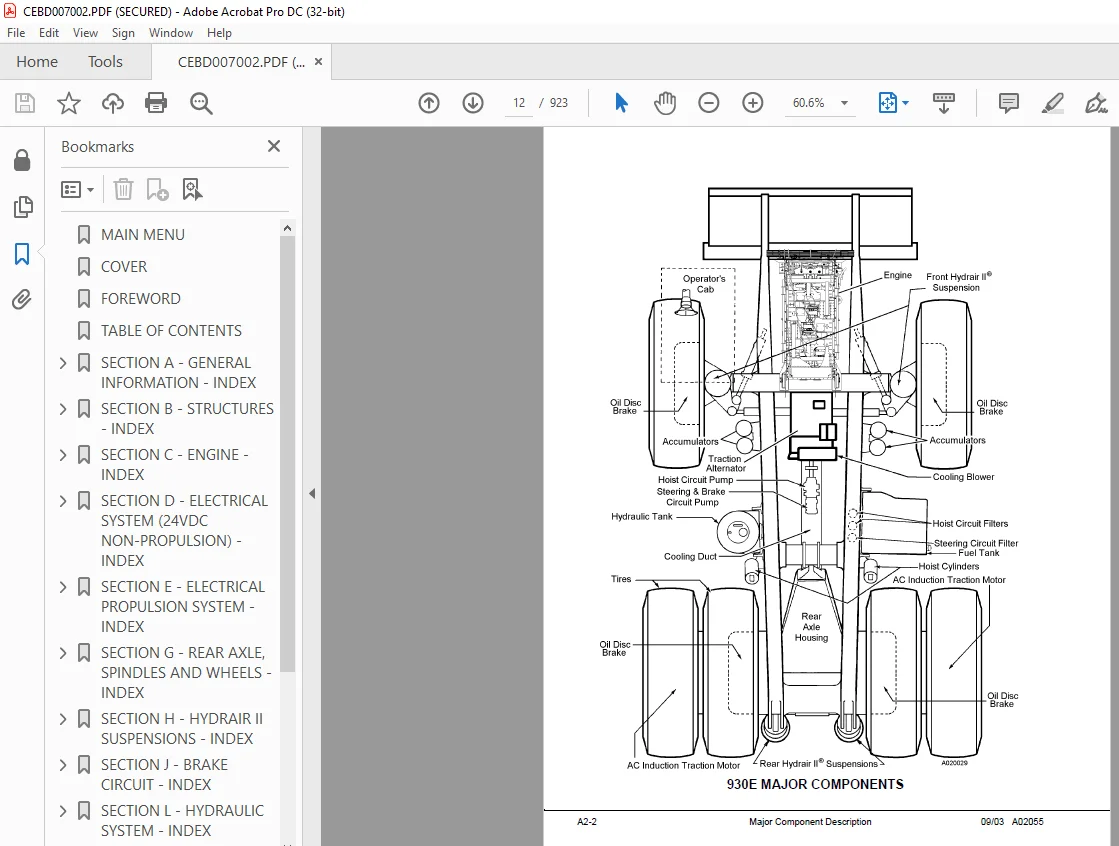Add a new bookmark

pyautogui.click(x=157, y=189)
